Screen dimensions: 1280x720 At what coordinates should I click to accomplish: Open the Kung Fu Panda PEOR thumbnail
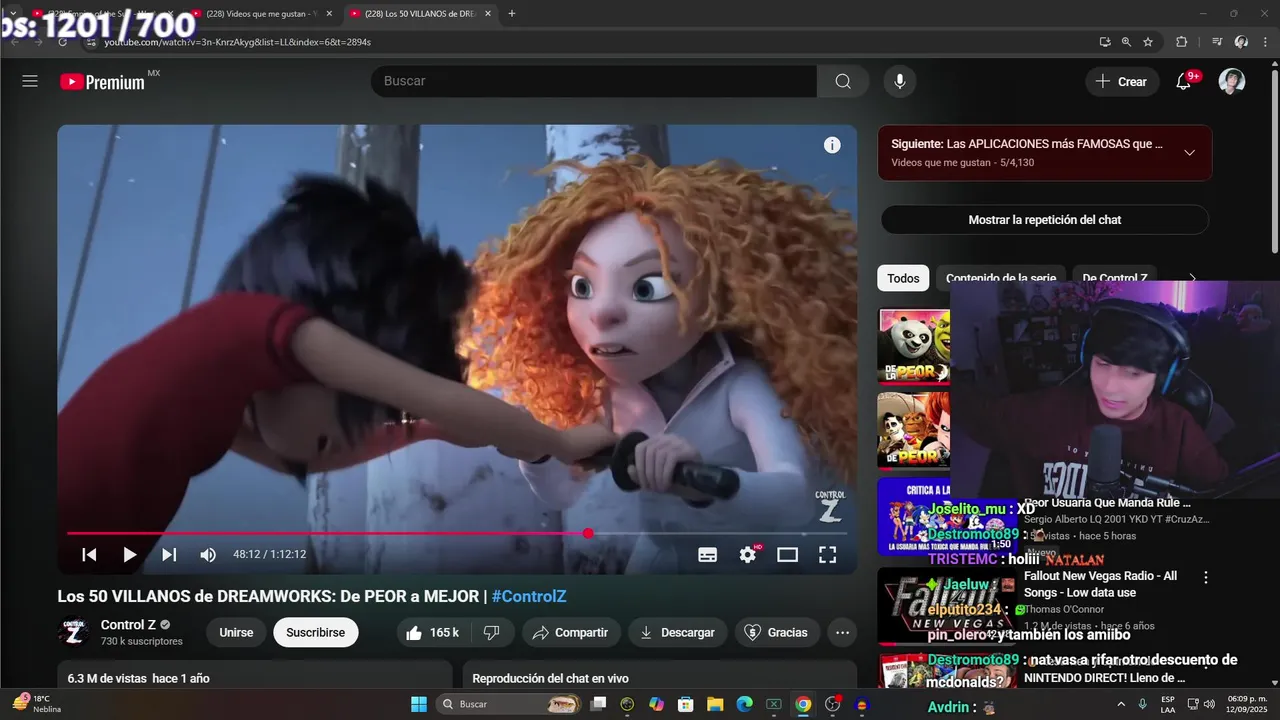point(914,346)
